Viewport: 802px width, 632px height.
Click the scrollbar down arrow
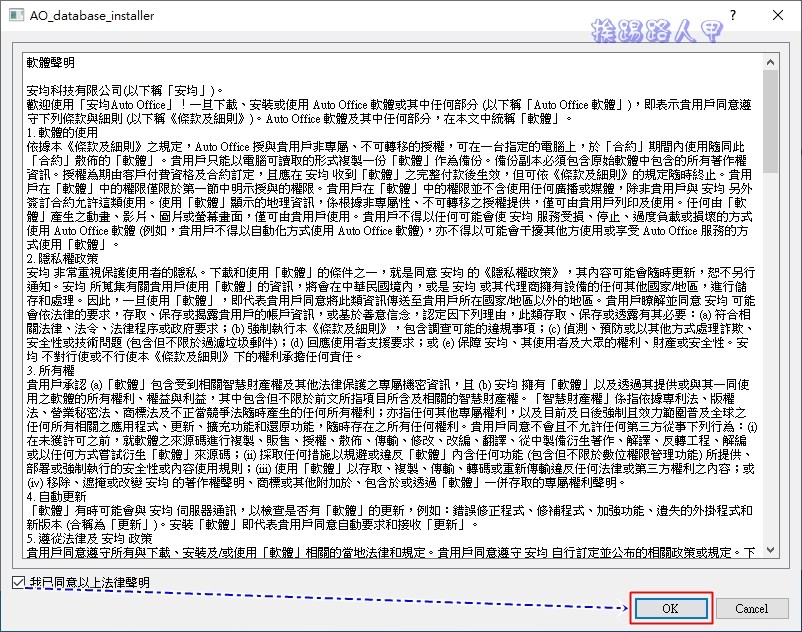point(770,550)
